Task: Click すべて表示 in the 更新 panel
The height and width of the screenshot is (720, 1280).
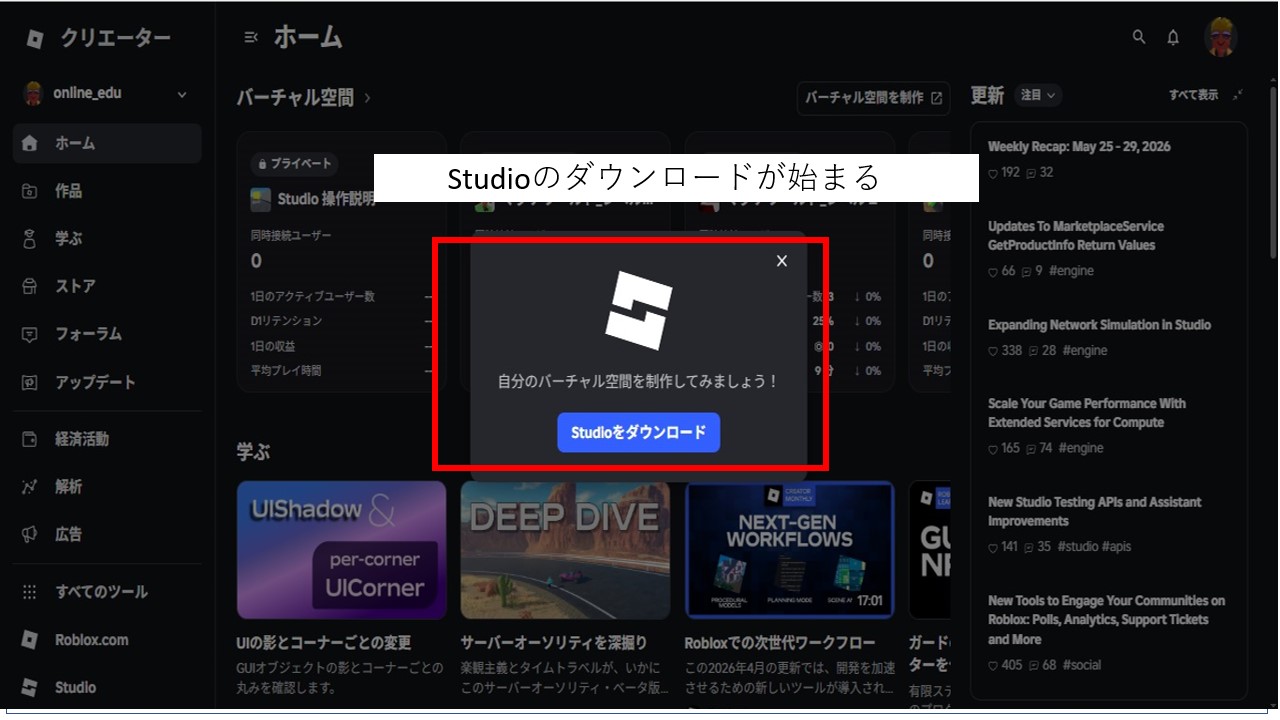Action: 1193,95
